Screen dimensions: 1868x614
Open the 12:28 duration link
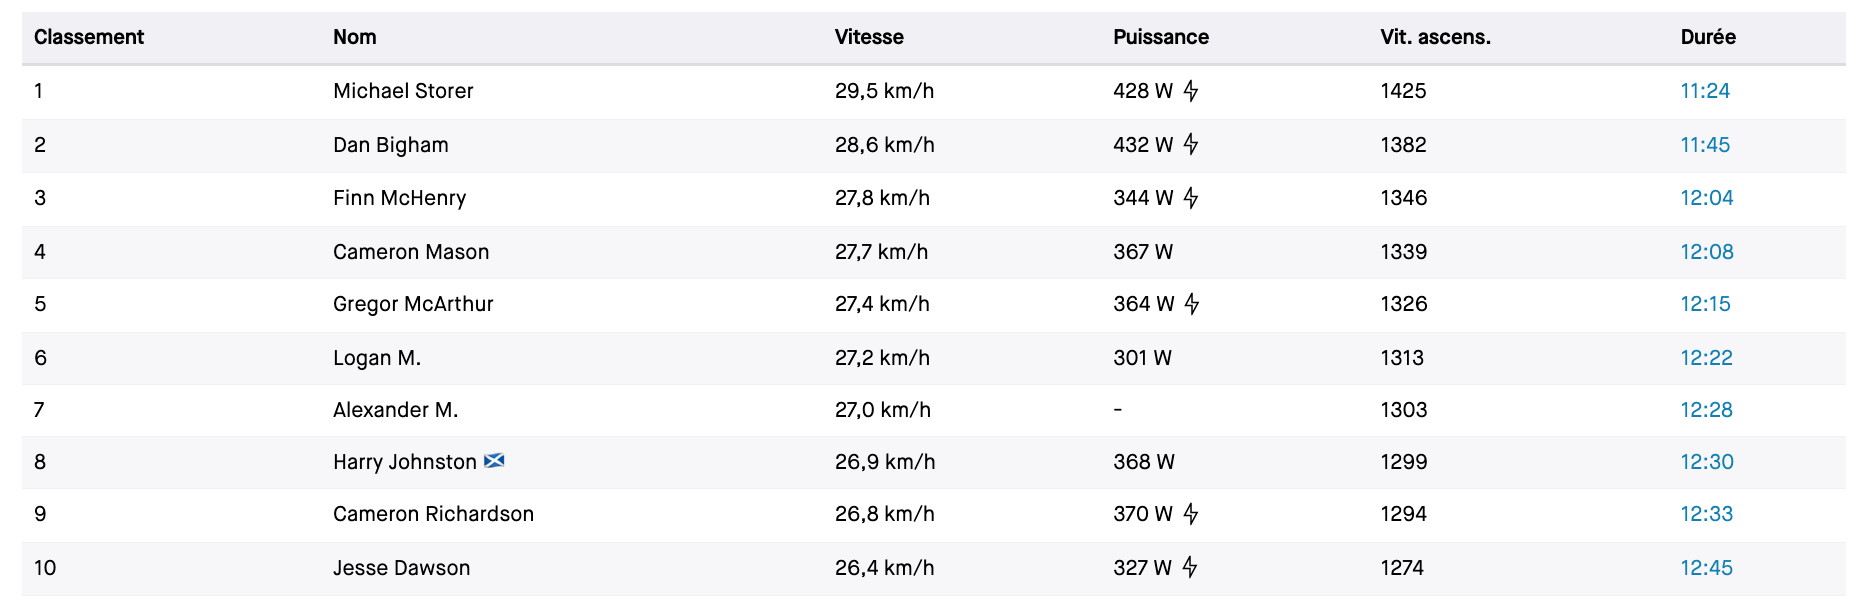tap(1706, 410)
